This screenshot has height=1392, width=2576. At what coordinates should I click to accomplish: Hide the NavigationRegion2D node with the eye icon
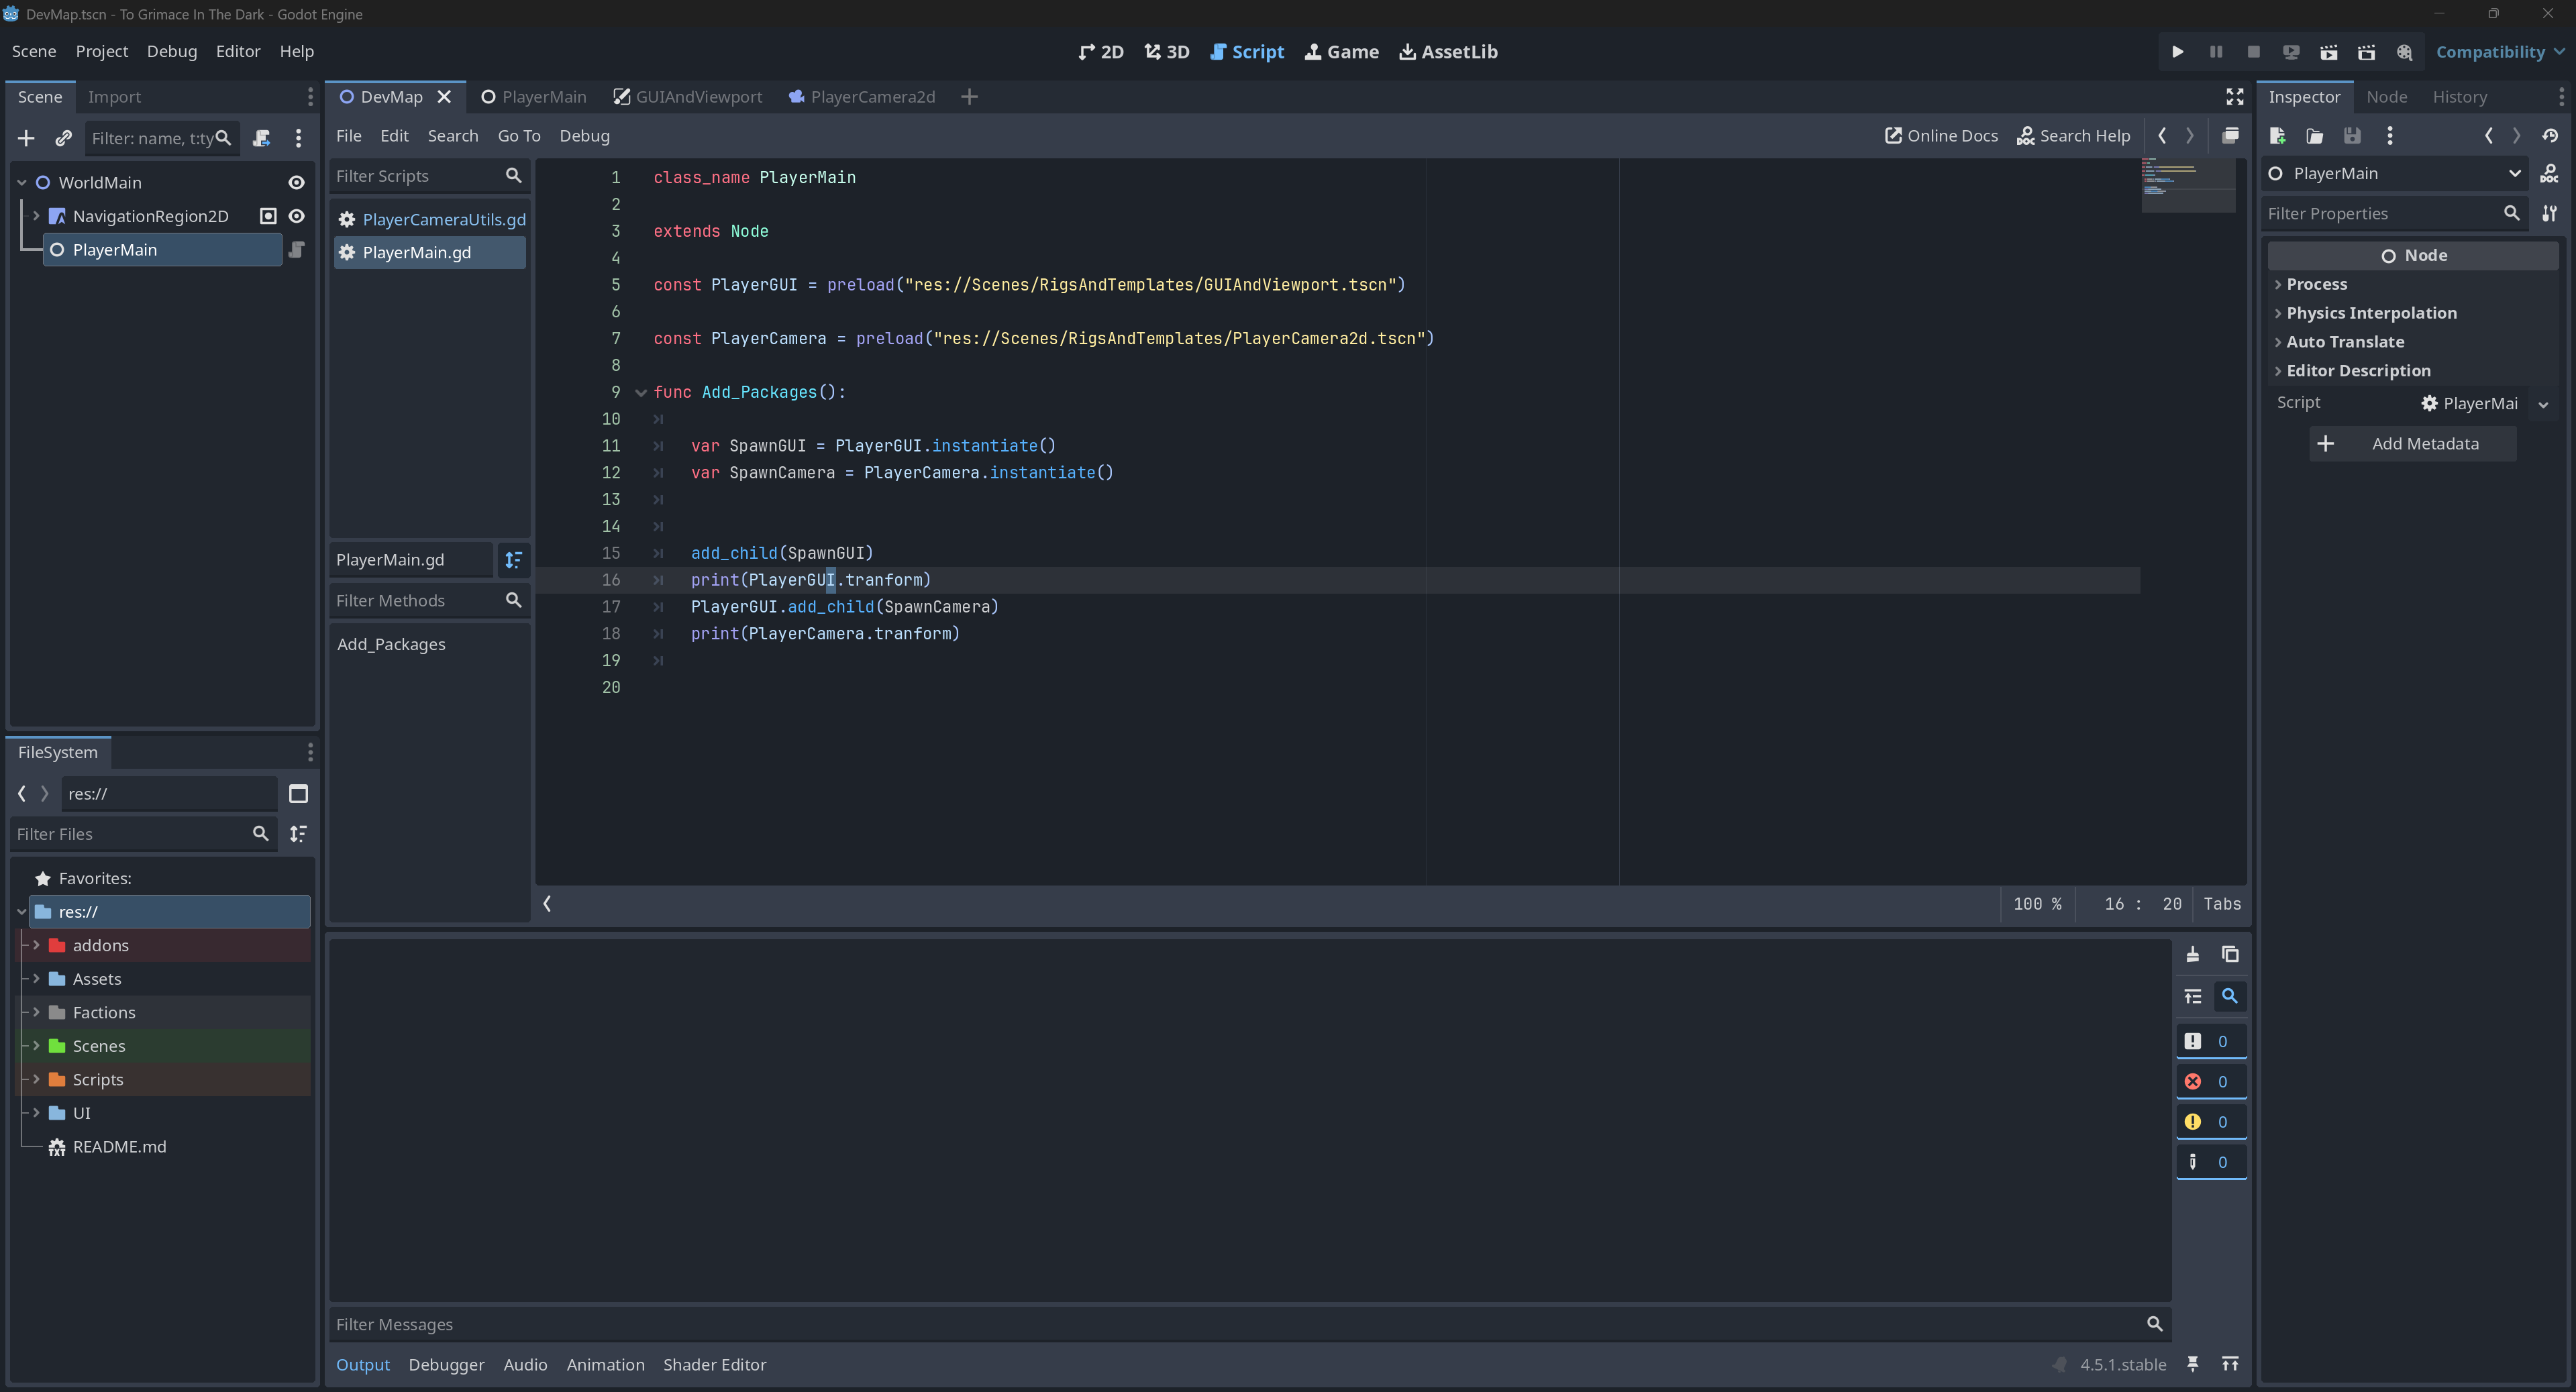tap(296, 216)
